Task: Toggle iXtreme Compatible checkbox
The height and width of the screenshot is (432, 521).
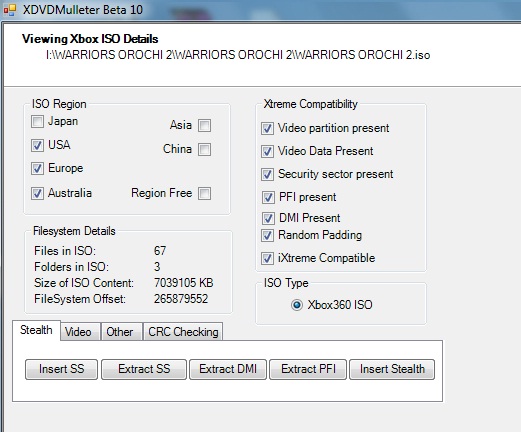Action: 268,258
